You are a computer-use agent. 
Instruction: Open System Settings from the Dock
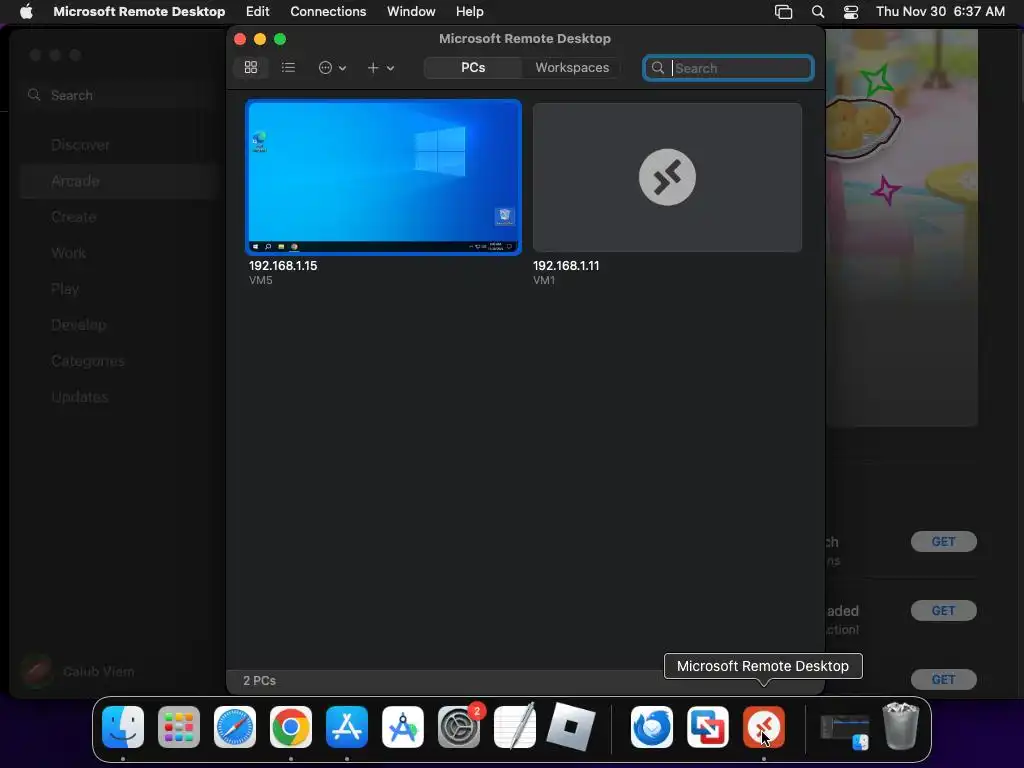(x=459, y=727)
